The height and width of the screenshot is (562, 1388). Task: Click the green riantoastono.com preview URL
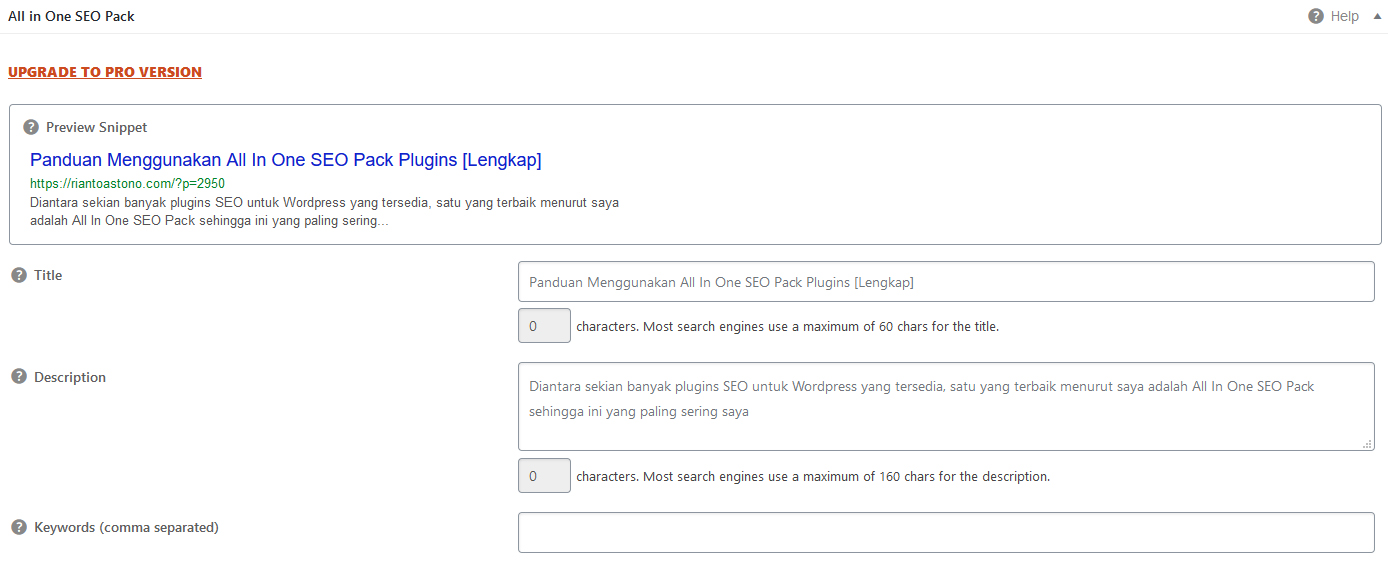pyautogui.click(x=127, y=184)
